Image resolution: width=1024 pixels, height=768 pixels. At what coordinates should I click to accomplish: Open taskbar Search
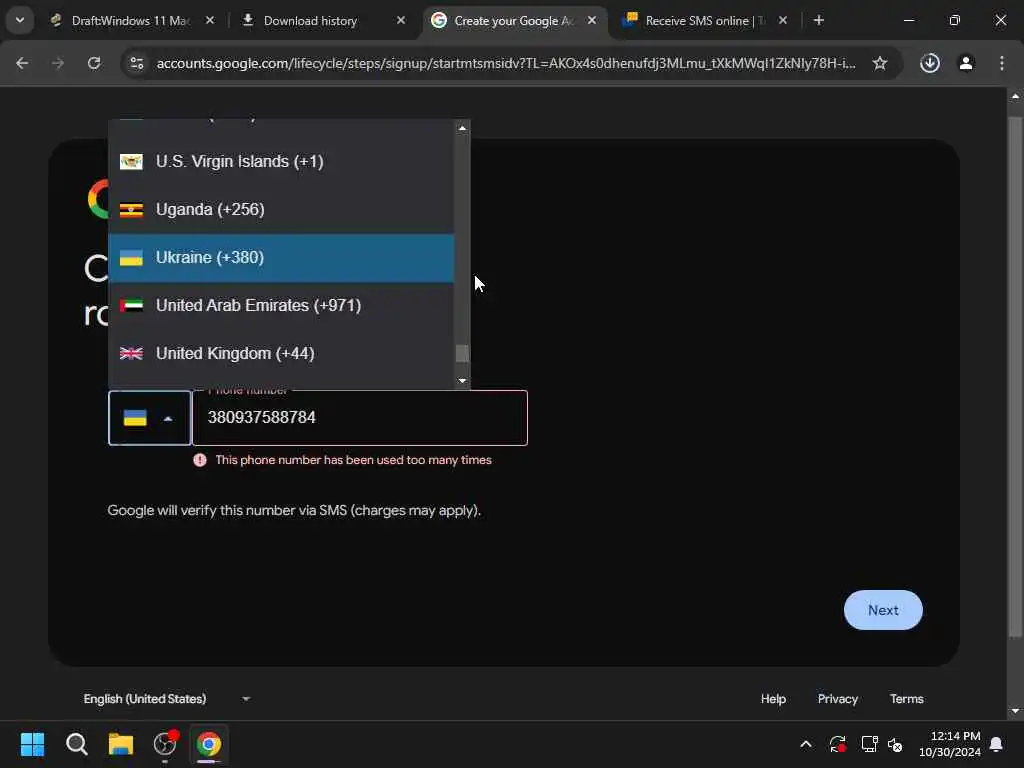76,744
